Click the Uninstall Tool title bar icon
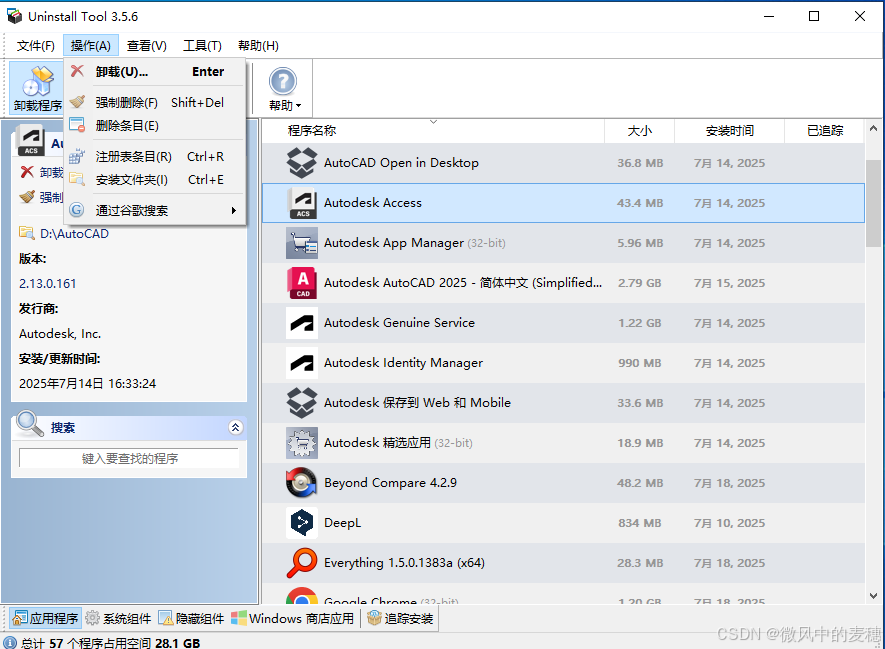 [14, 16]
